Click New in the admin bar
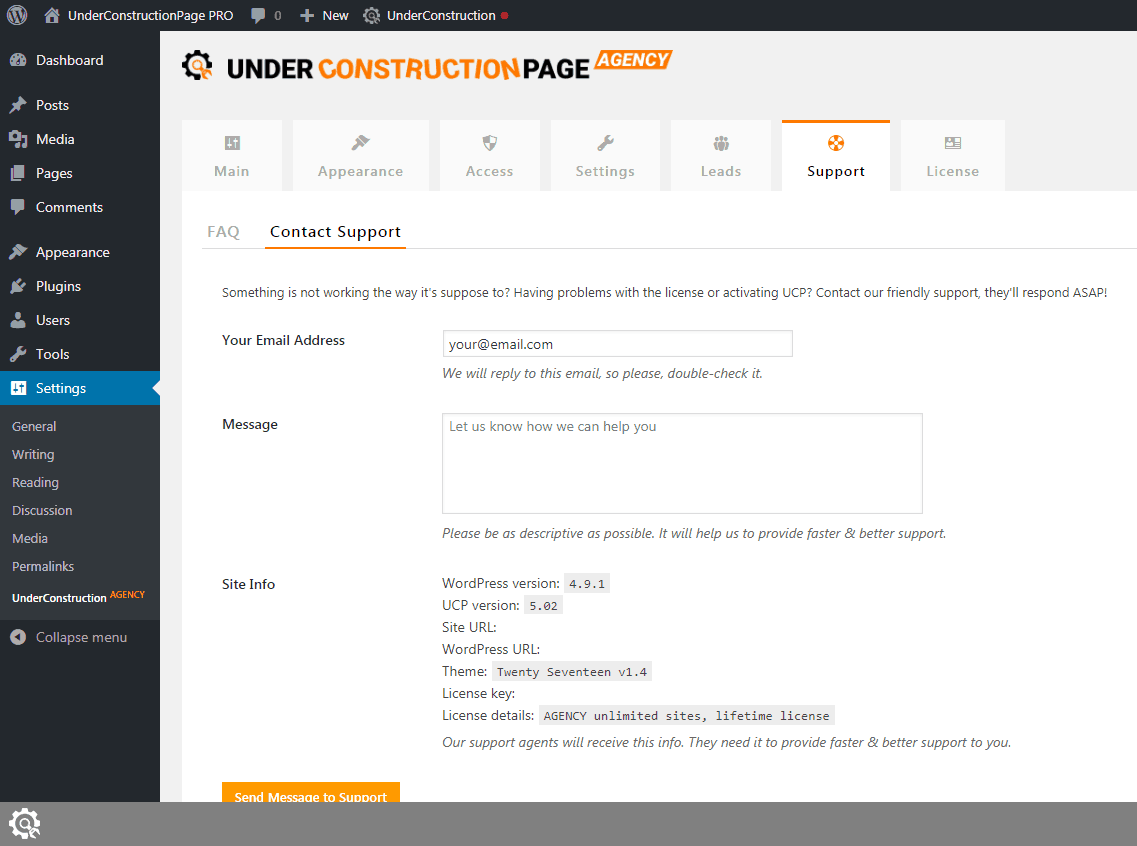 pos(335,15)
